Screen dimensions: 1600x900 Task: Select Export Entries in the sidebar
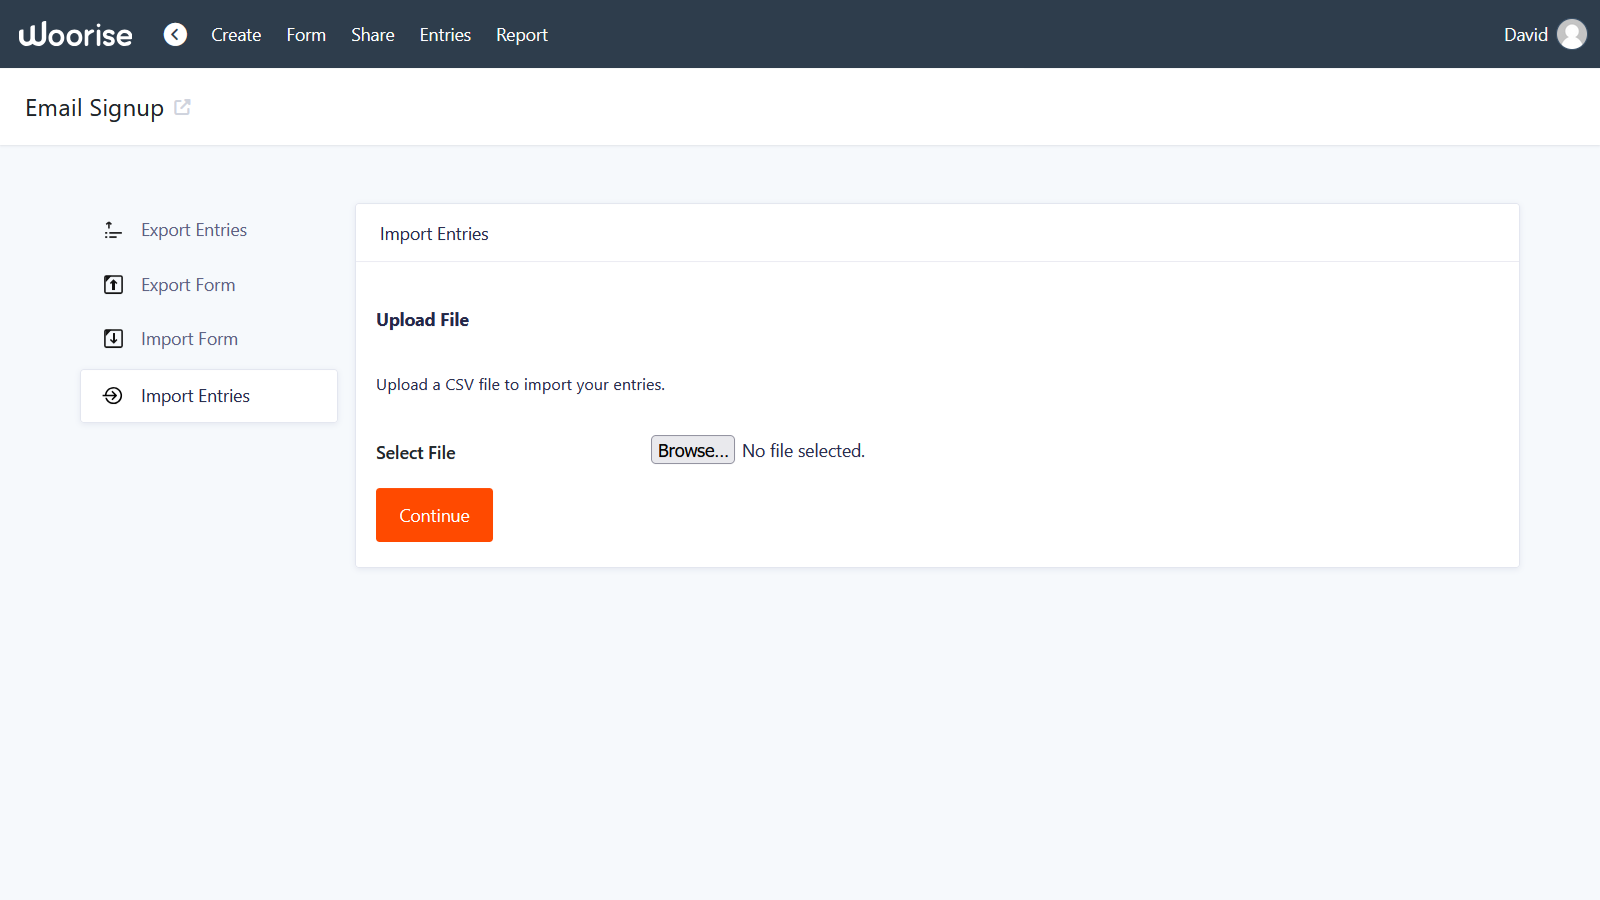pyautogui.click(x=194, y=229)
